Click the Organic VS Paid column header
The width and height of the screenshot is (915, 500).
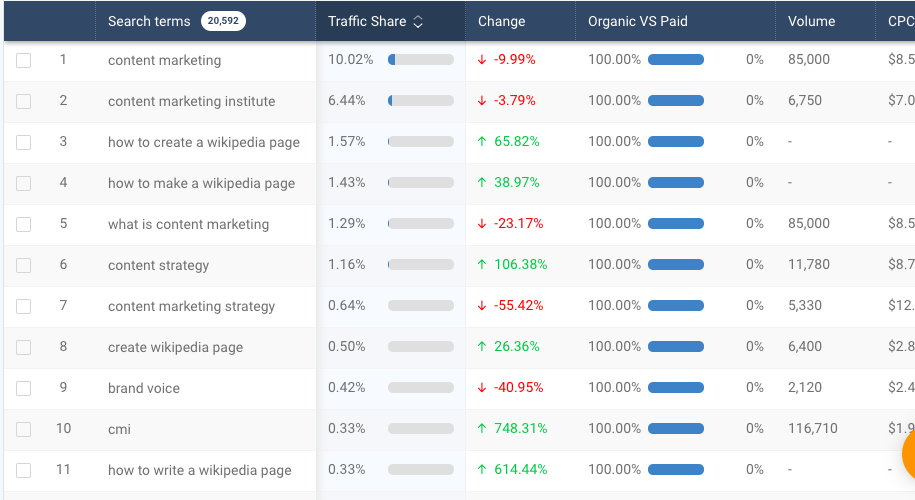[x=637, y=22]
